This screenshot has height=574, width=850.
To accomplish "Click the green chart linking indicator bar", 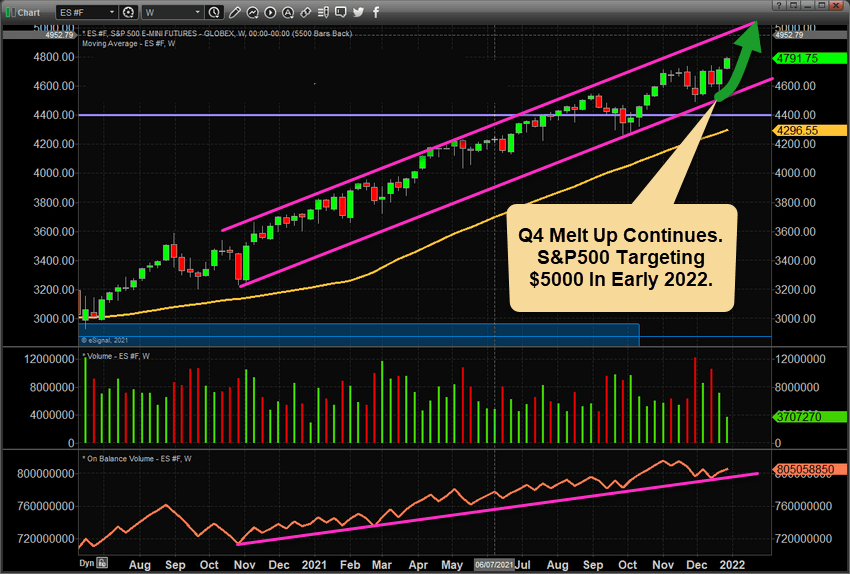I will coord(8,12).
